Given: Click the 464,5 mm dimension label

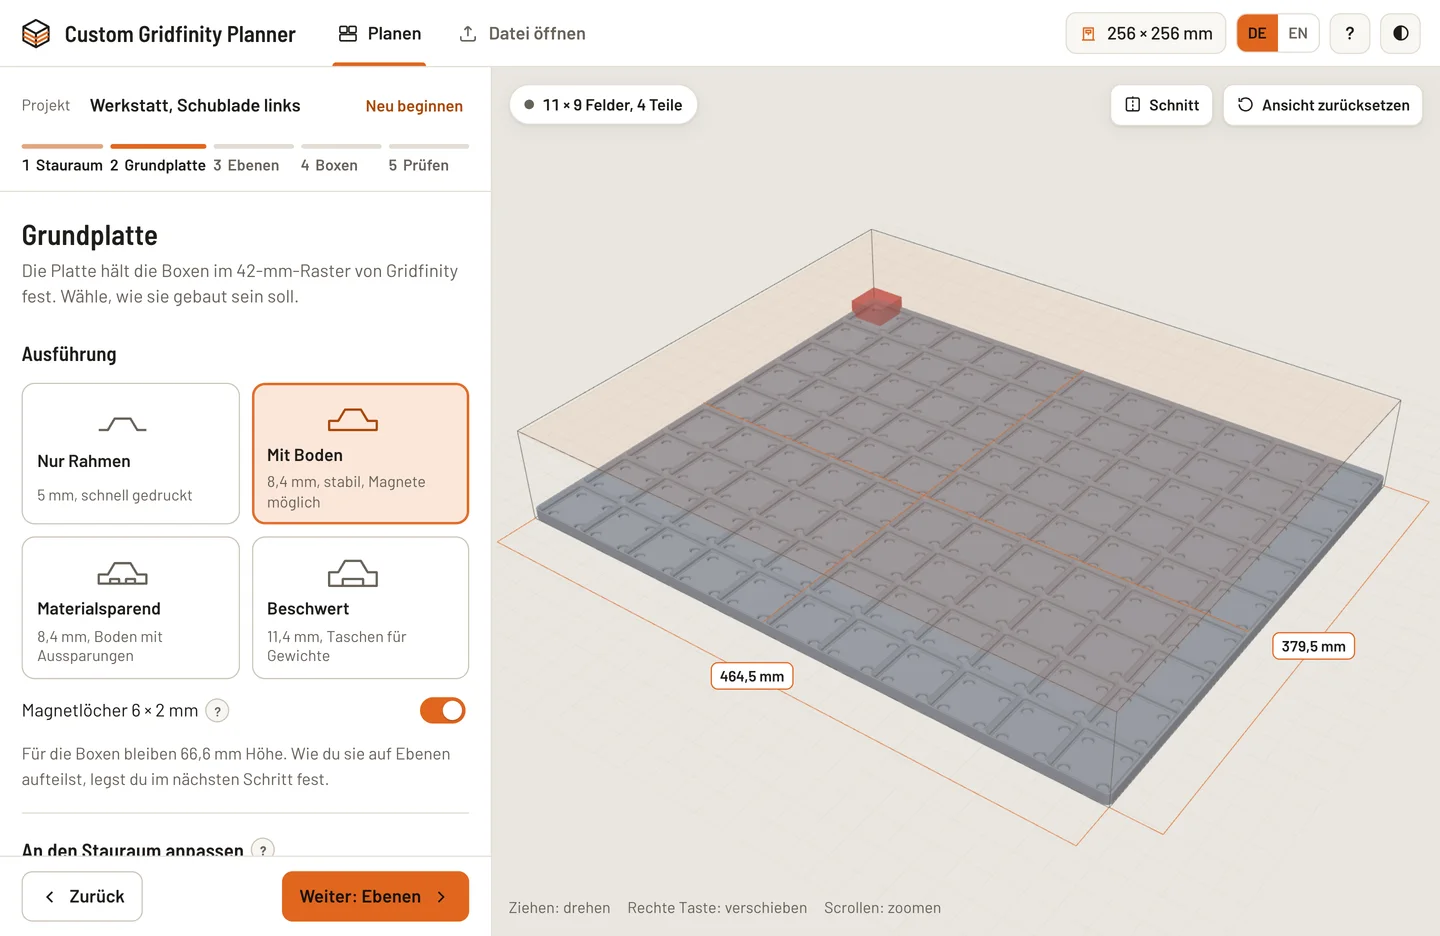Looking at the screenshot, I should 752,676.
